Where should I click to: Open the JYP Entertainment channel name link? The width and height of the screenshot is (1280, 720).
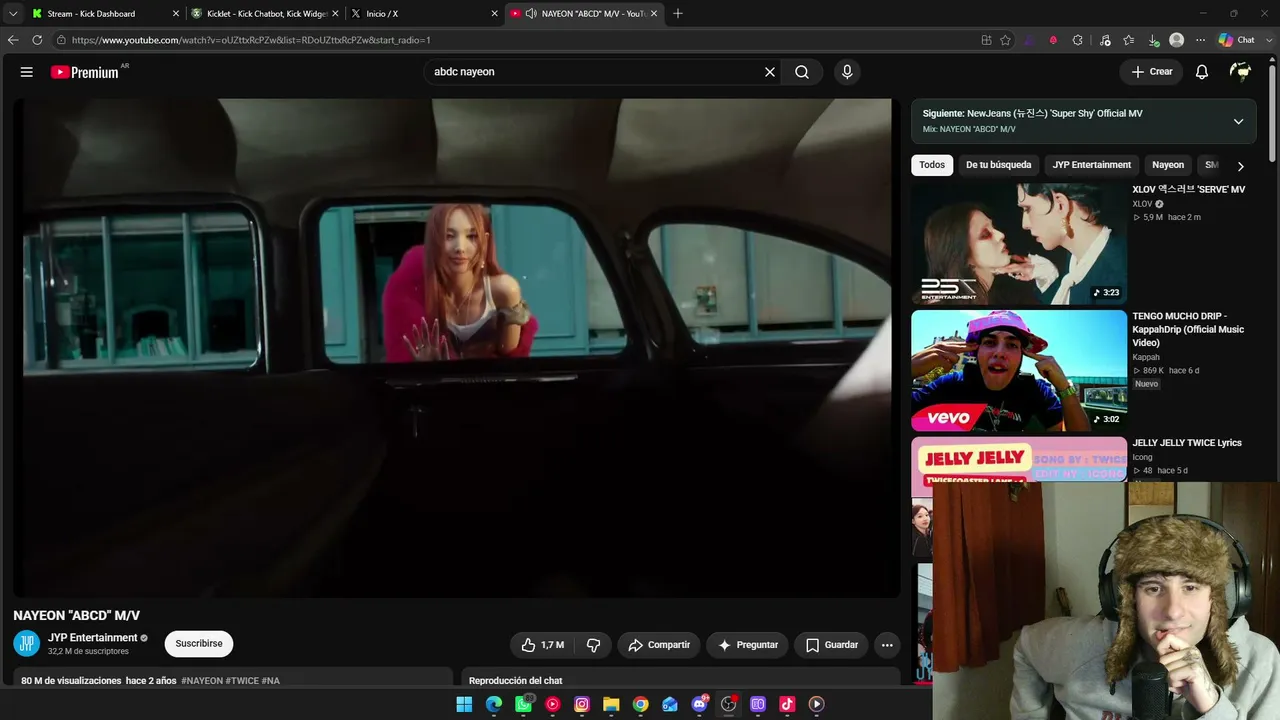93,638
